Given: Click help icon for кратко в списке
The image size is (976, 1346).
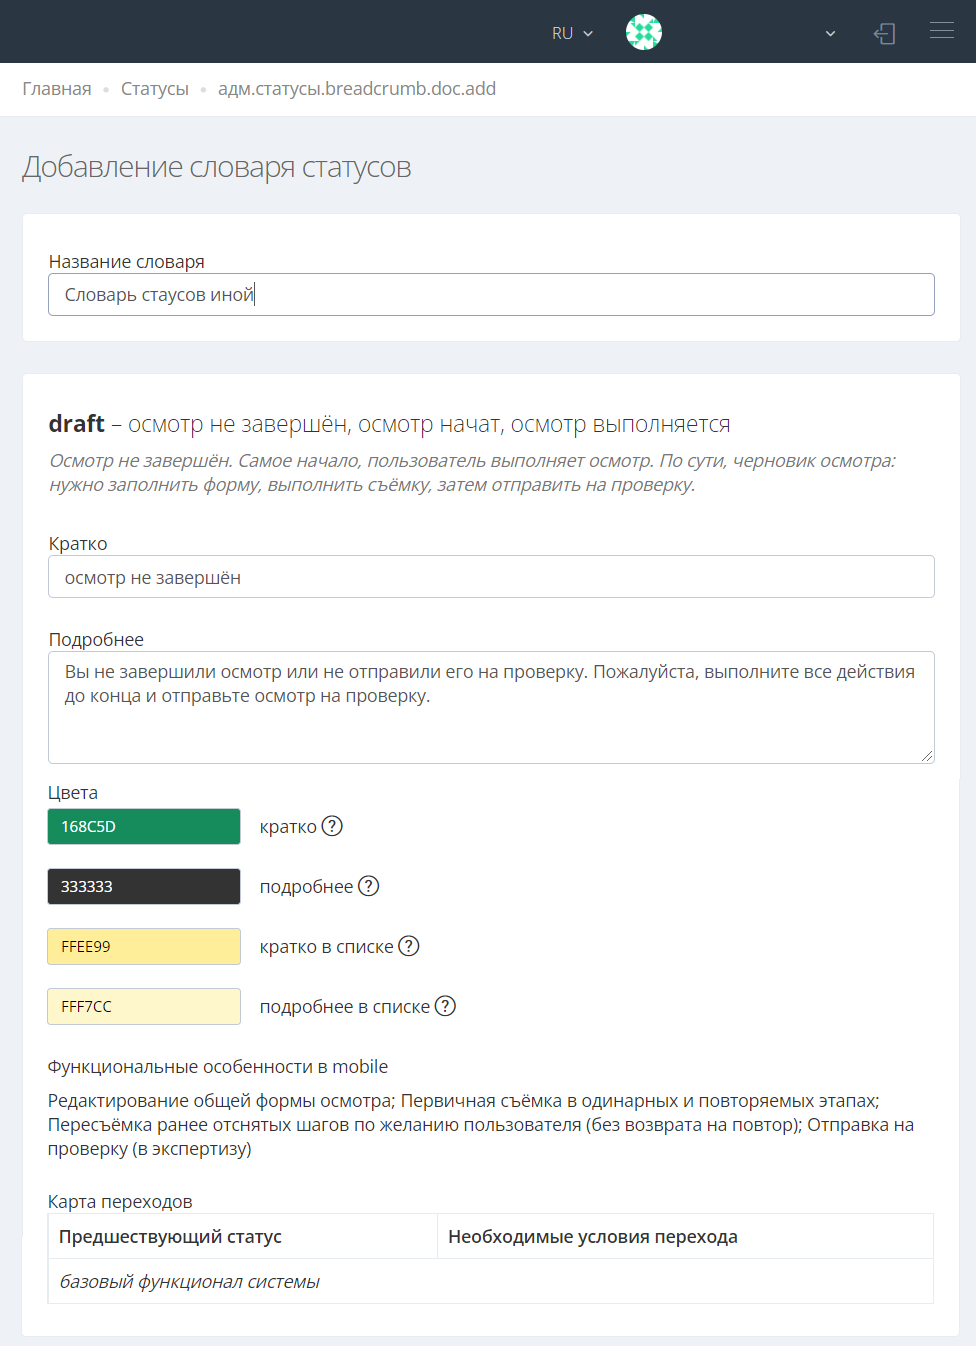Looking at the screenshot, I should (x=409, y=946).
